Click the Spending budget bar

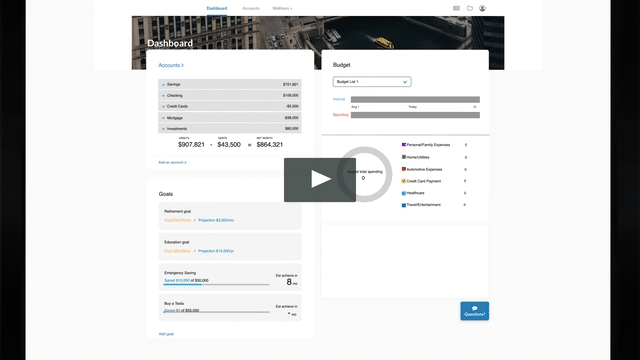coord(415,115)
